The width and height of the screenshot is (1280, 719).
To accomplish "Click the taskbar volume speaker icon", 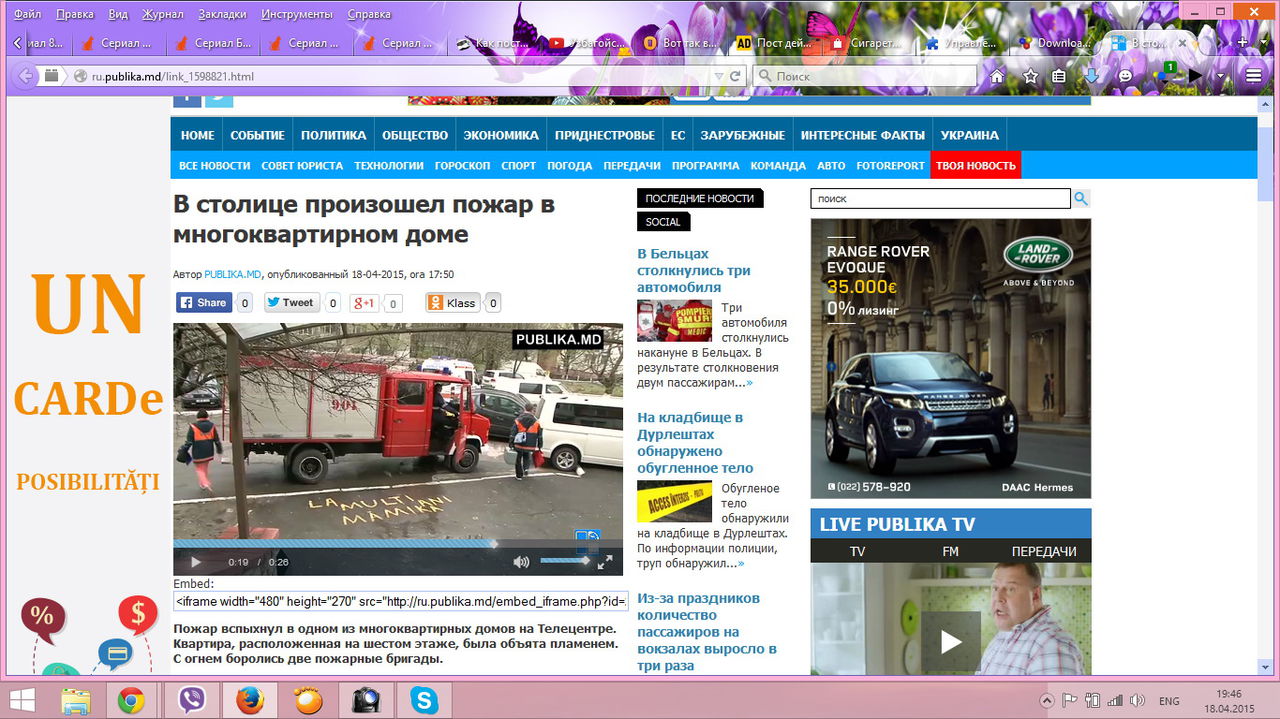I will click(1136, 701).
